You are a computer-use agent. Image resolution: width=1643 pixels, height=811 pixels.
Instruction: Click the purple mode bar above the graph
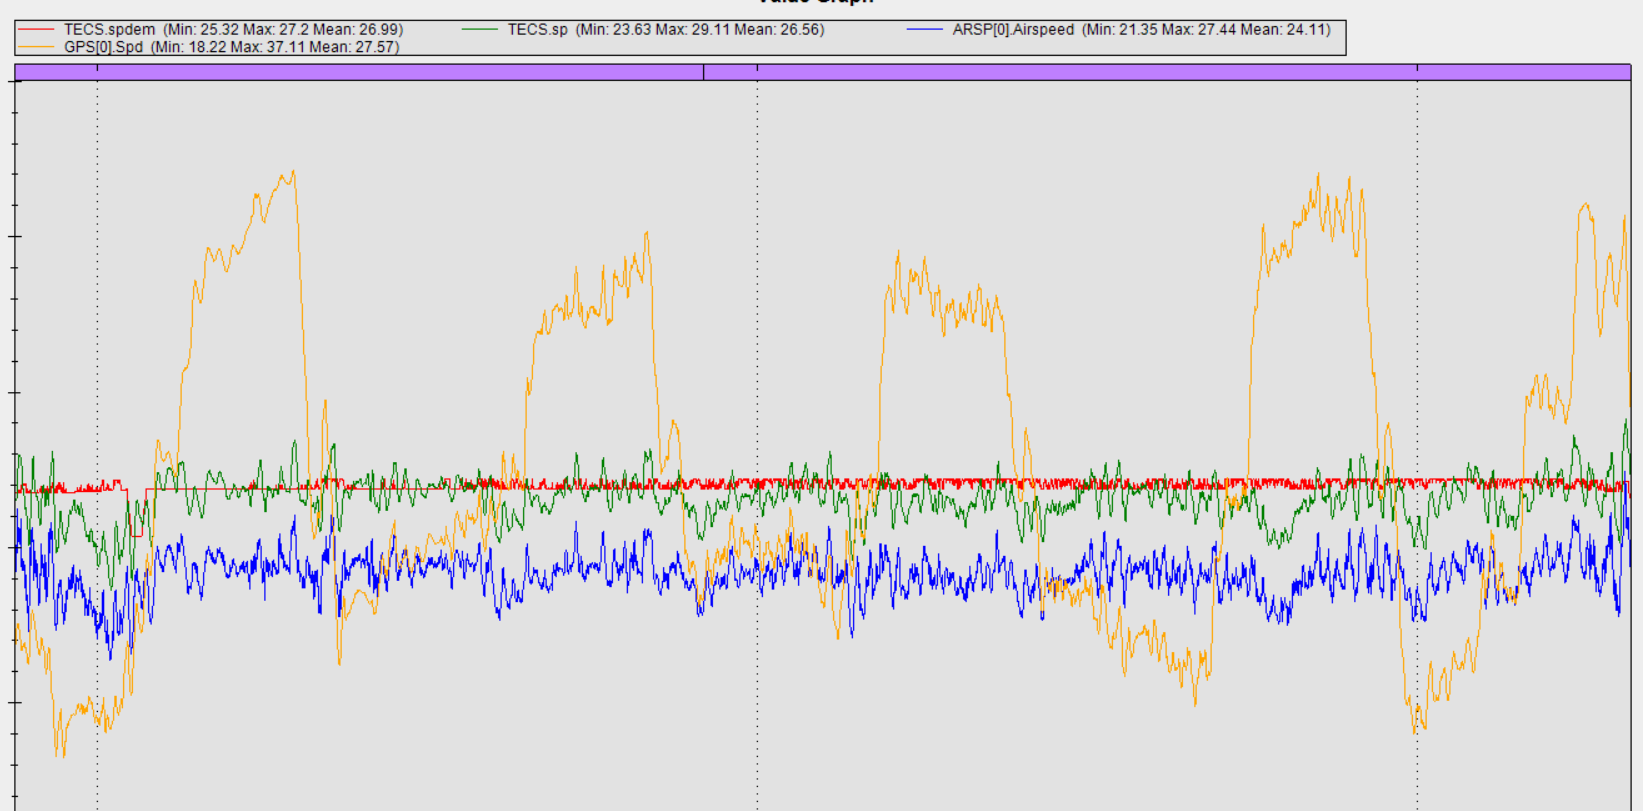click(823, 72)
